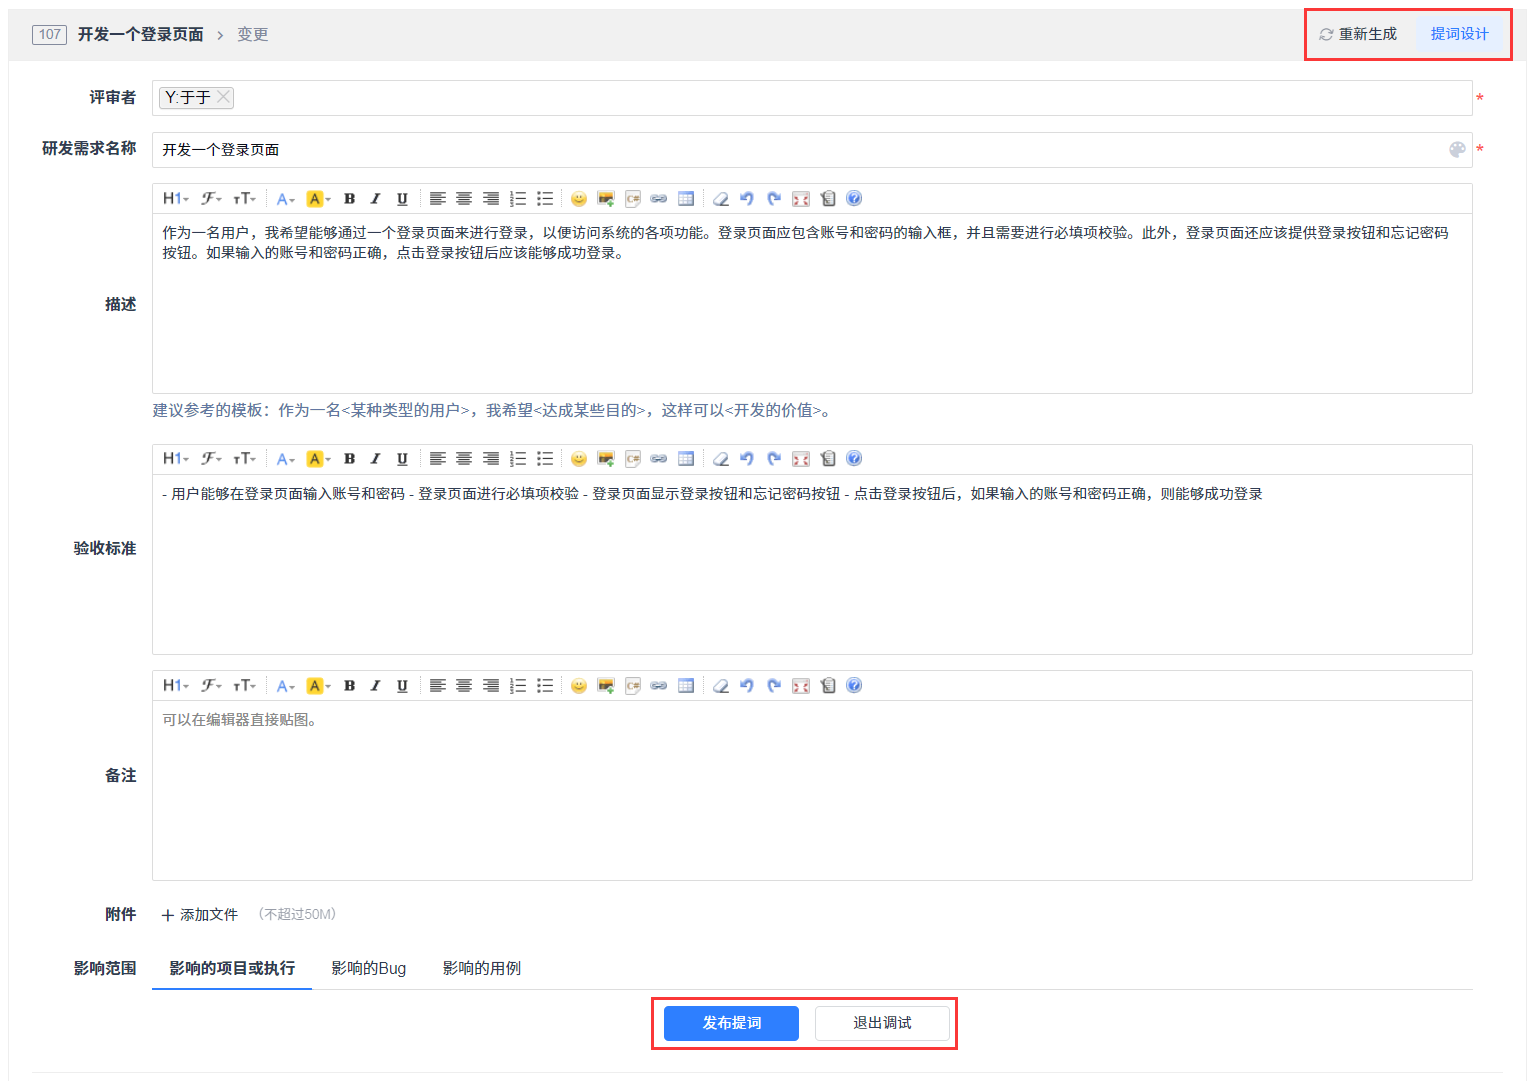Toggle bold in 验收标准 editor
This screenshot has width=1536, height=1081.
(x=350, y=459)
